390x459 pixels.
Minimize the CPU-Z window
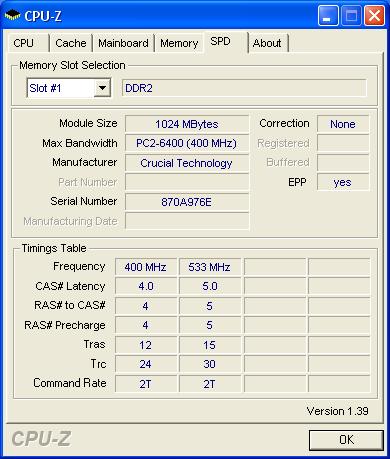pos(328,15)
